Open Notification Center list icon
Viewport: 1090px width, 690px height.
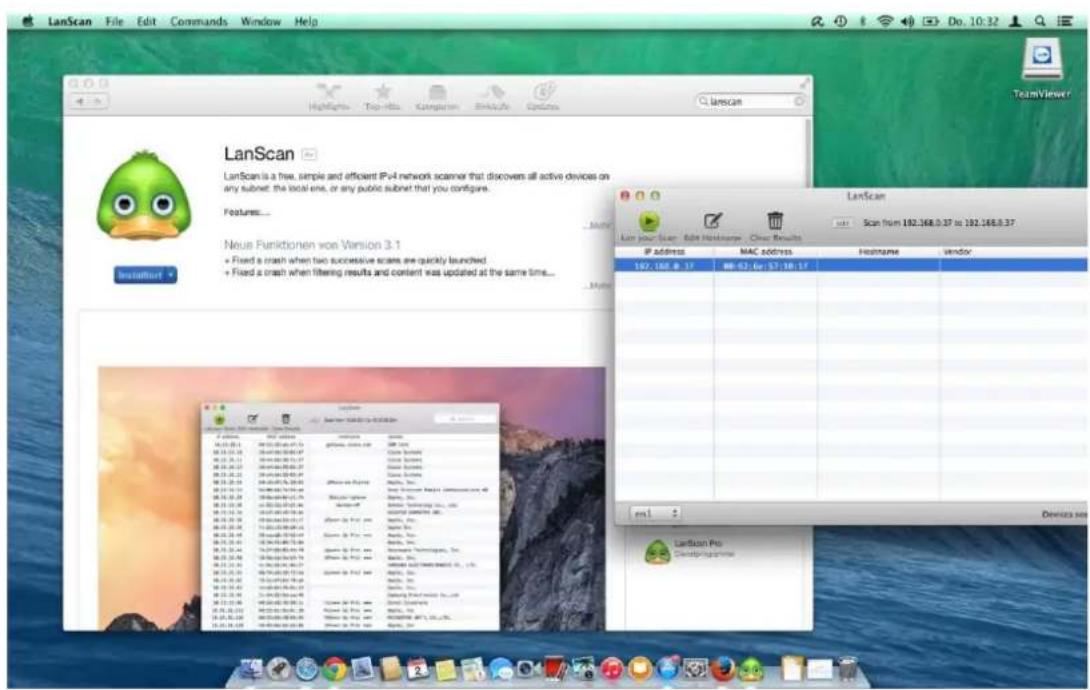1065,22
